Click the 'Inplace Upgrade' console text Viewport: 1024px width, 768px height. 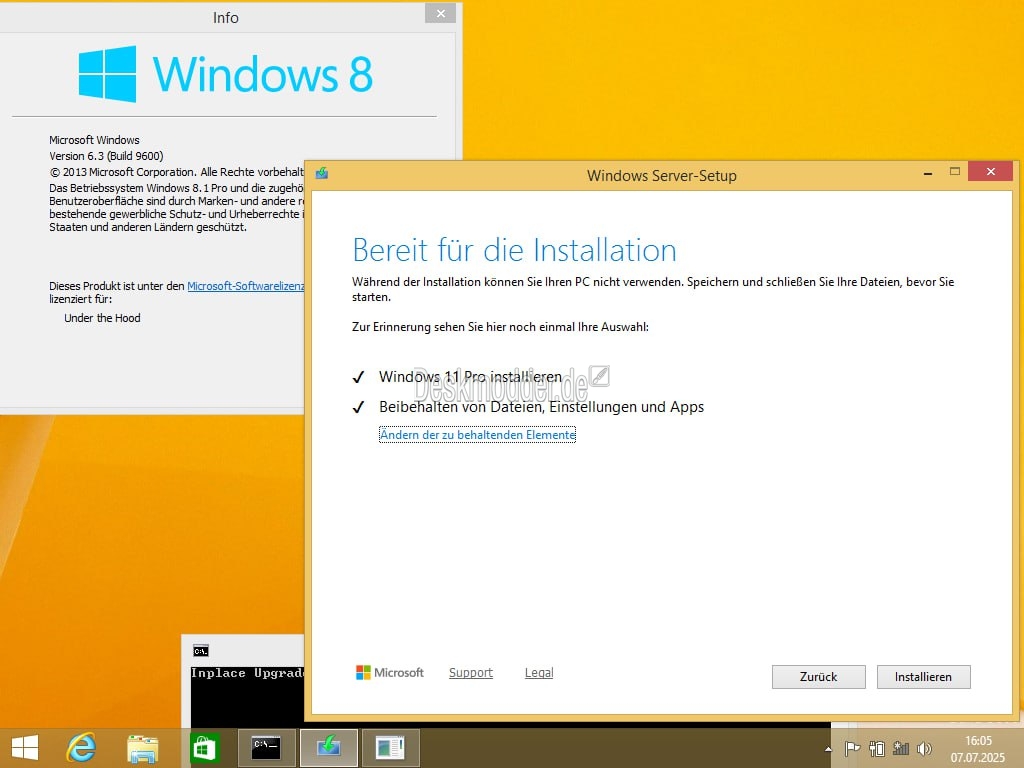(248, 673)
